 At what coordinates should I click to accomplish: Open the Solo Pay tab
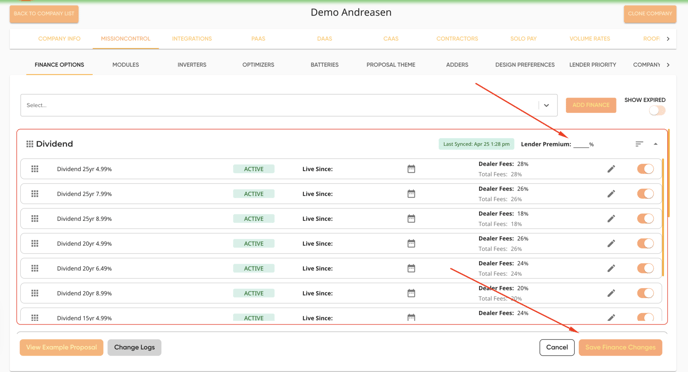(523, 39)
